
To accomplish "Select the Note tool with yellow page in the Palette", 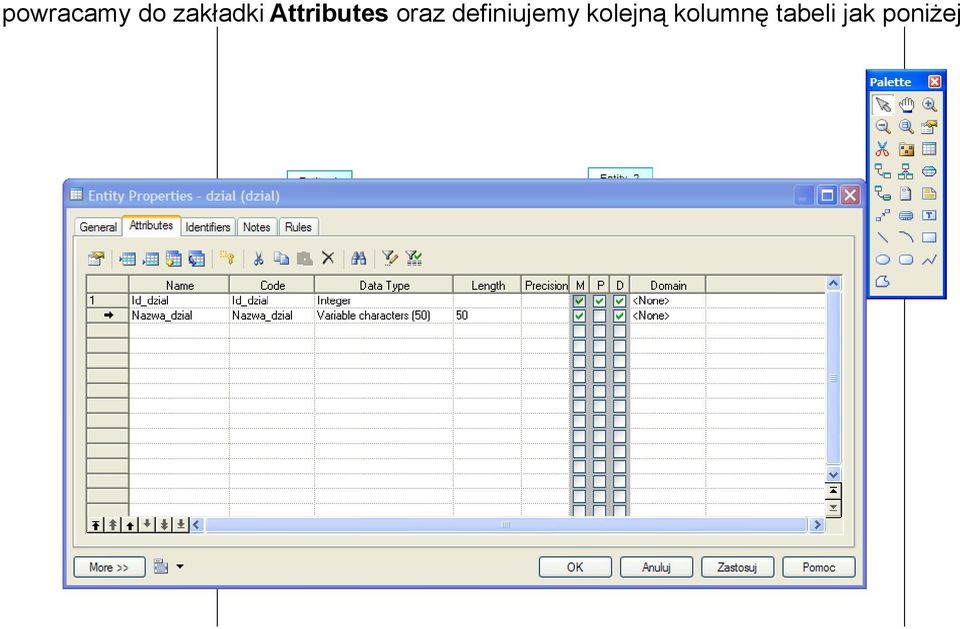I will pyautogui.click(x=929, y=194).
